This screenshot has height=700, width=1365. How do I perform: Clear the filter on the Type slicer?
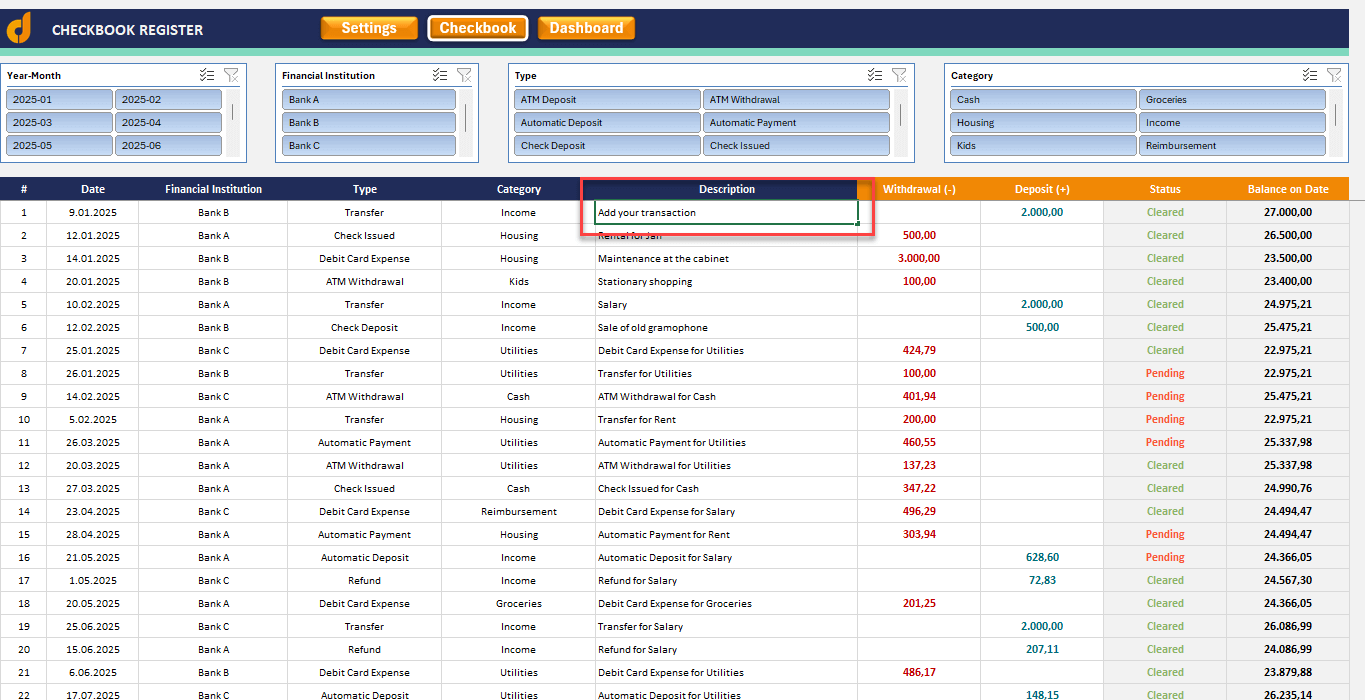tap(899, 75)
